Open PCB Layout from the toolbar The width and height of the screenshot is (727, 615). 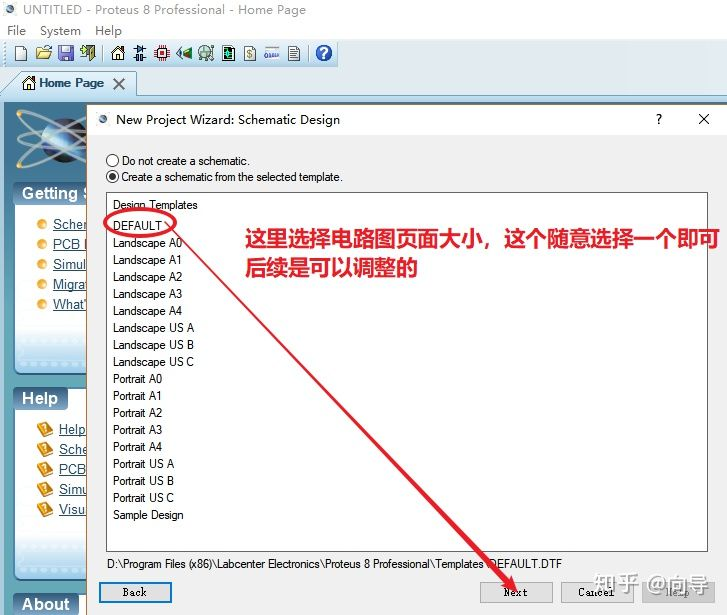point(162,53)
